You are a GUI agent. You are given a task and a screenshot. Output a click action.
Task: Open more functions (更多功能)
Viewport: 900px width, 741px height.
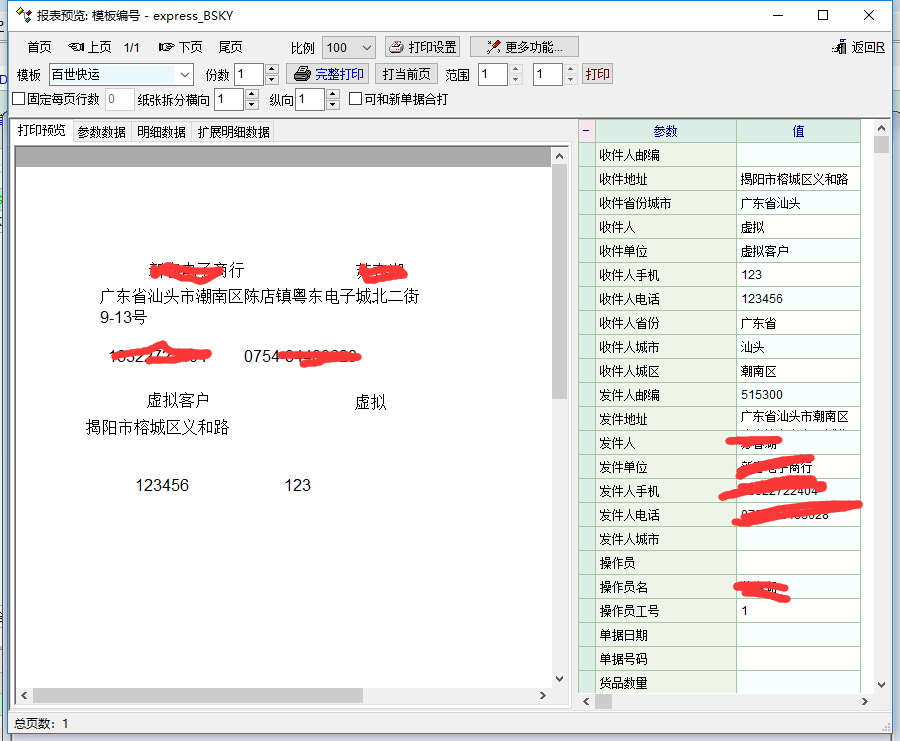(524, 47)
